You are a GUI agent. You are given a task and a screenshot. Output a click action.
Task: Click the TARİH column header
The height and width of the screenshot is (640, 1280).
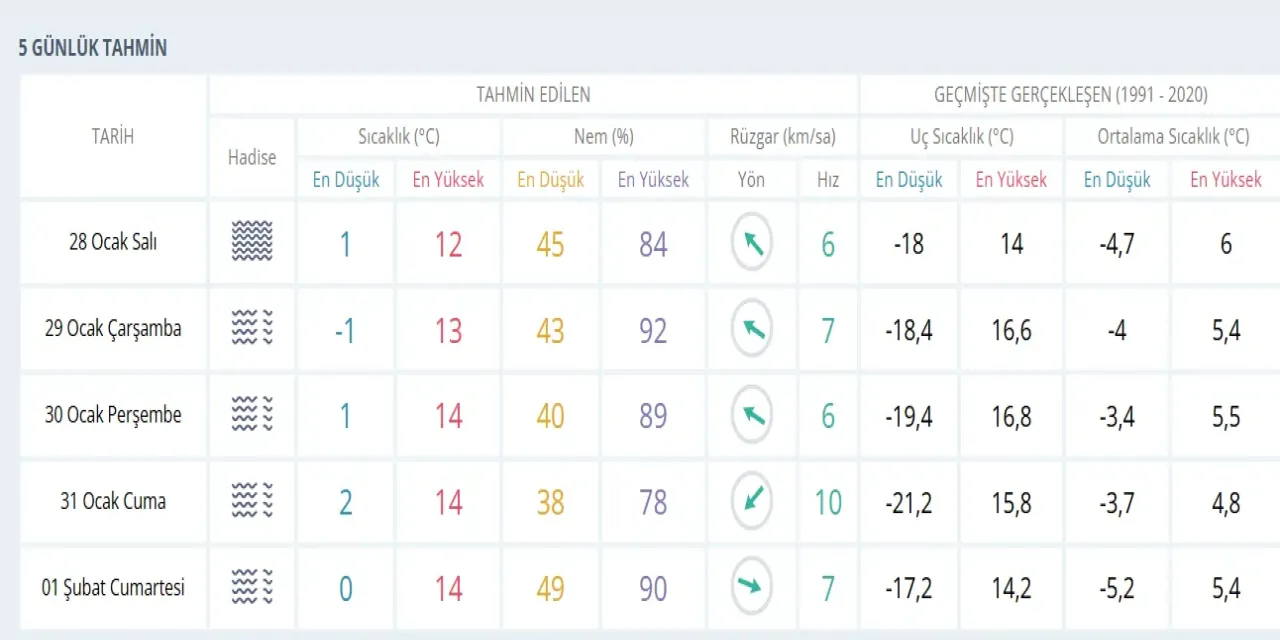pyautogui.click(x=112, y=137)
